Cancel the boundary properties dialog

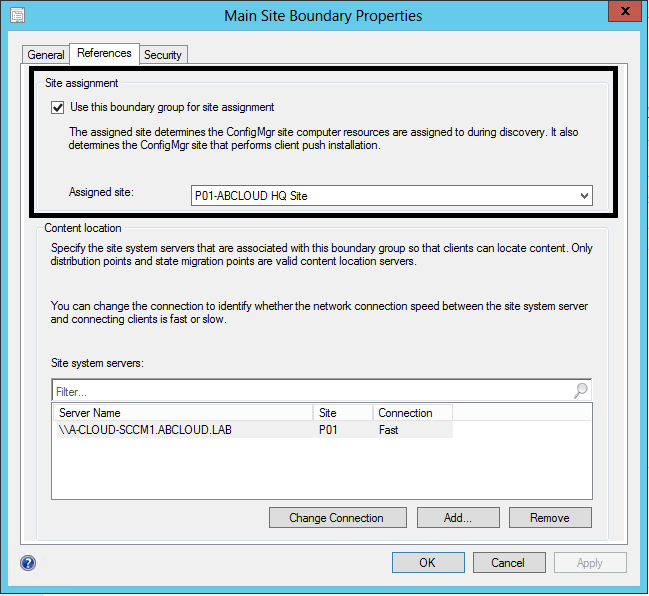(509, 563)
